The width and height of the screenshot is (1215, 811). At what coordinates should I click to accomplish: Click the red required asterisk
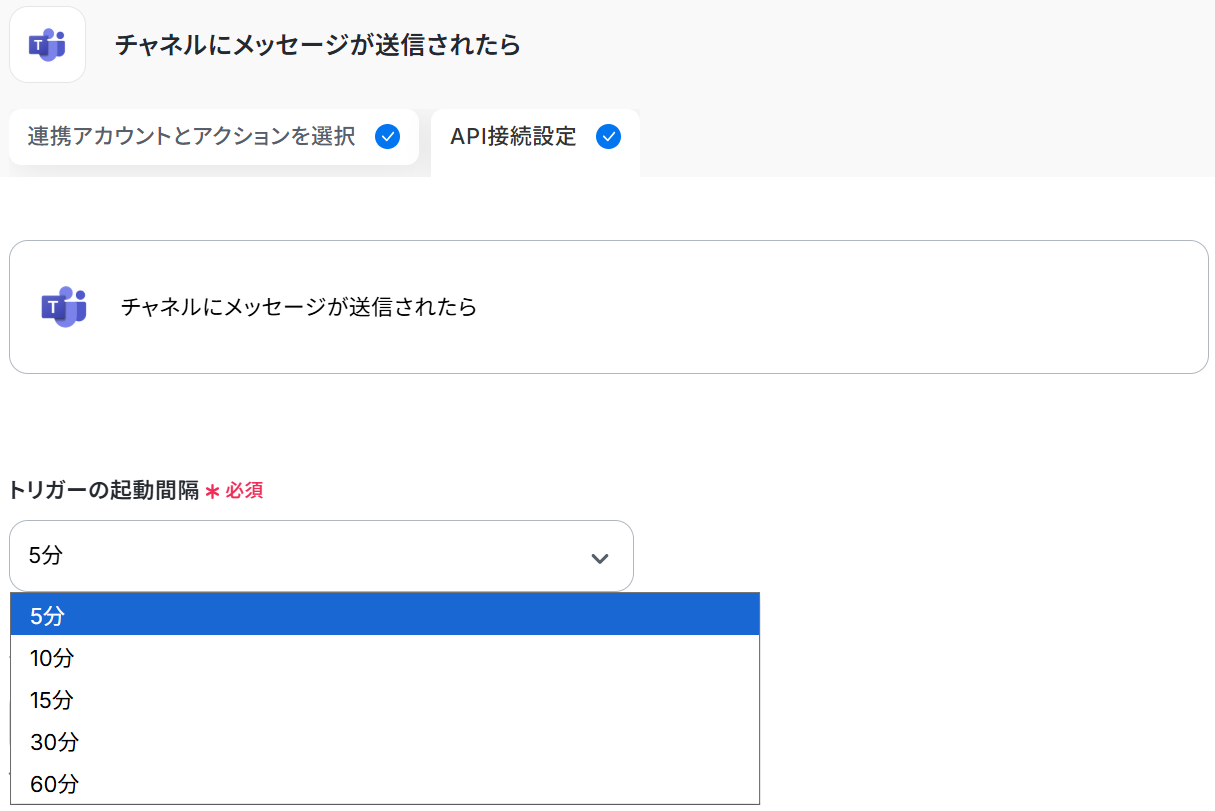[212, 491]
